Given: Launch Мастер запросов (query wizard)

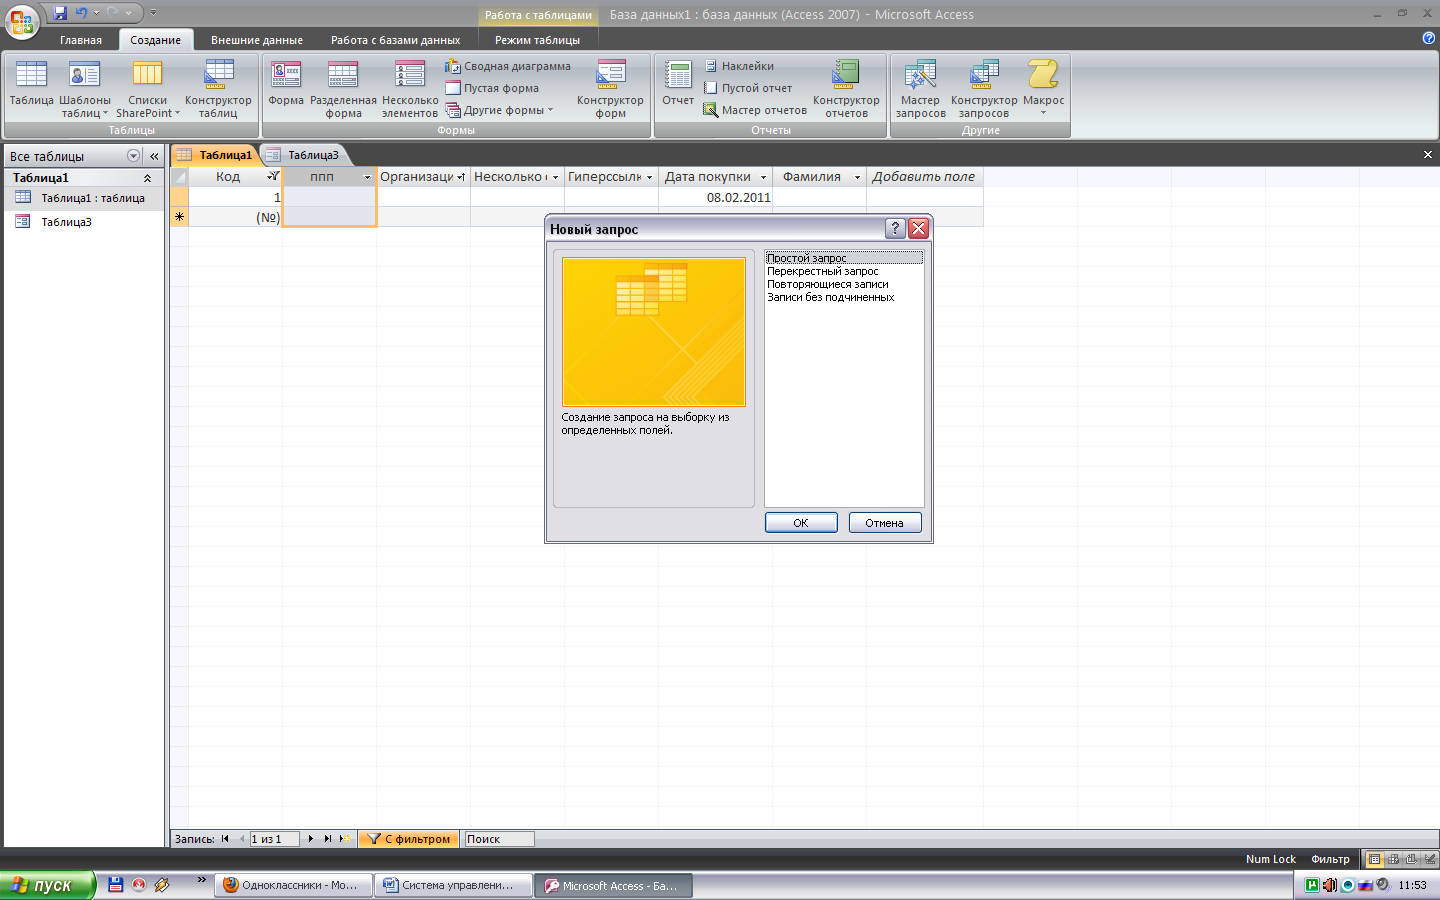Looking at the screenshot, I should pos(920,89).
